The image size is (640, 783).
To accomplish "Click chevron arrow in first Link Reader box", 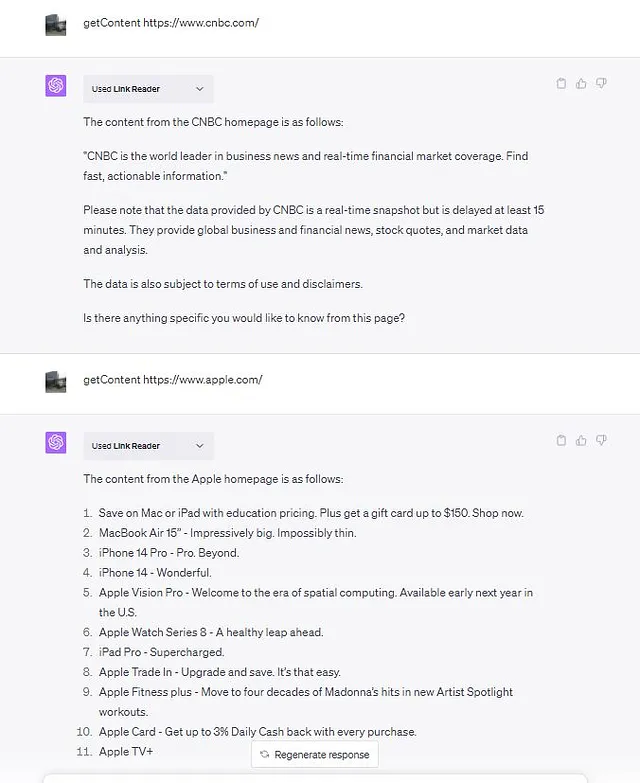I will [200, 89].
